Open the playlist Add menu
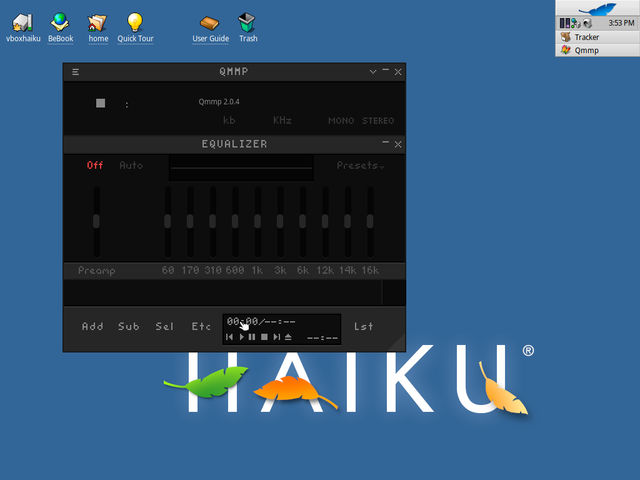640x480 pixels. click(93, 327)
